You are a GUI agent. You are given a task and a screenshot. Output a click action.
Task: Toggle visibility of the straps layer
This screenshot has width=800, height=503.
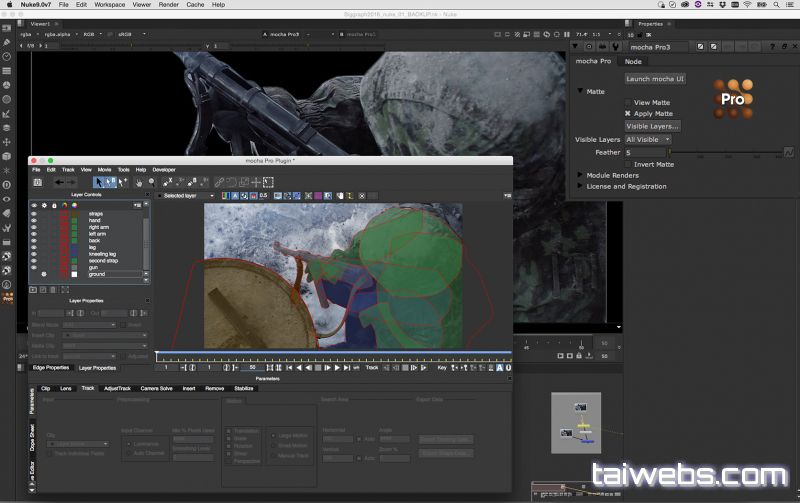coord(34,213)
